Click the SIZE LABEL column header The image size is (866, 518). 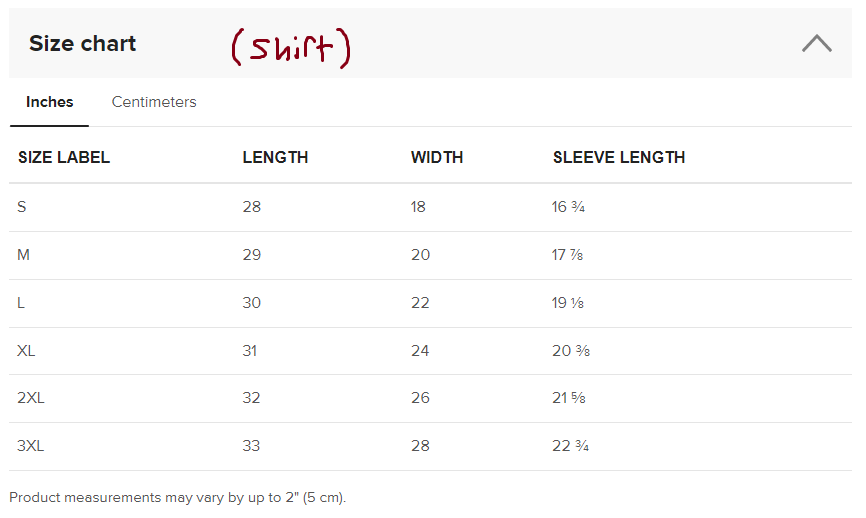[64, 157]
